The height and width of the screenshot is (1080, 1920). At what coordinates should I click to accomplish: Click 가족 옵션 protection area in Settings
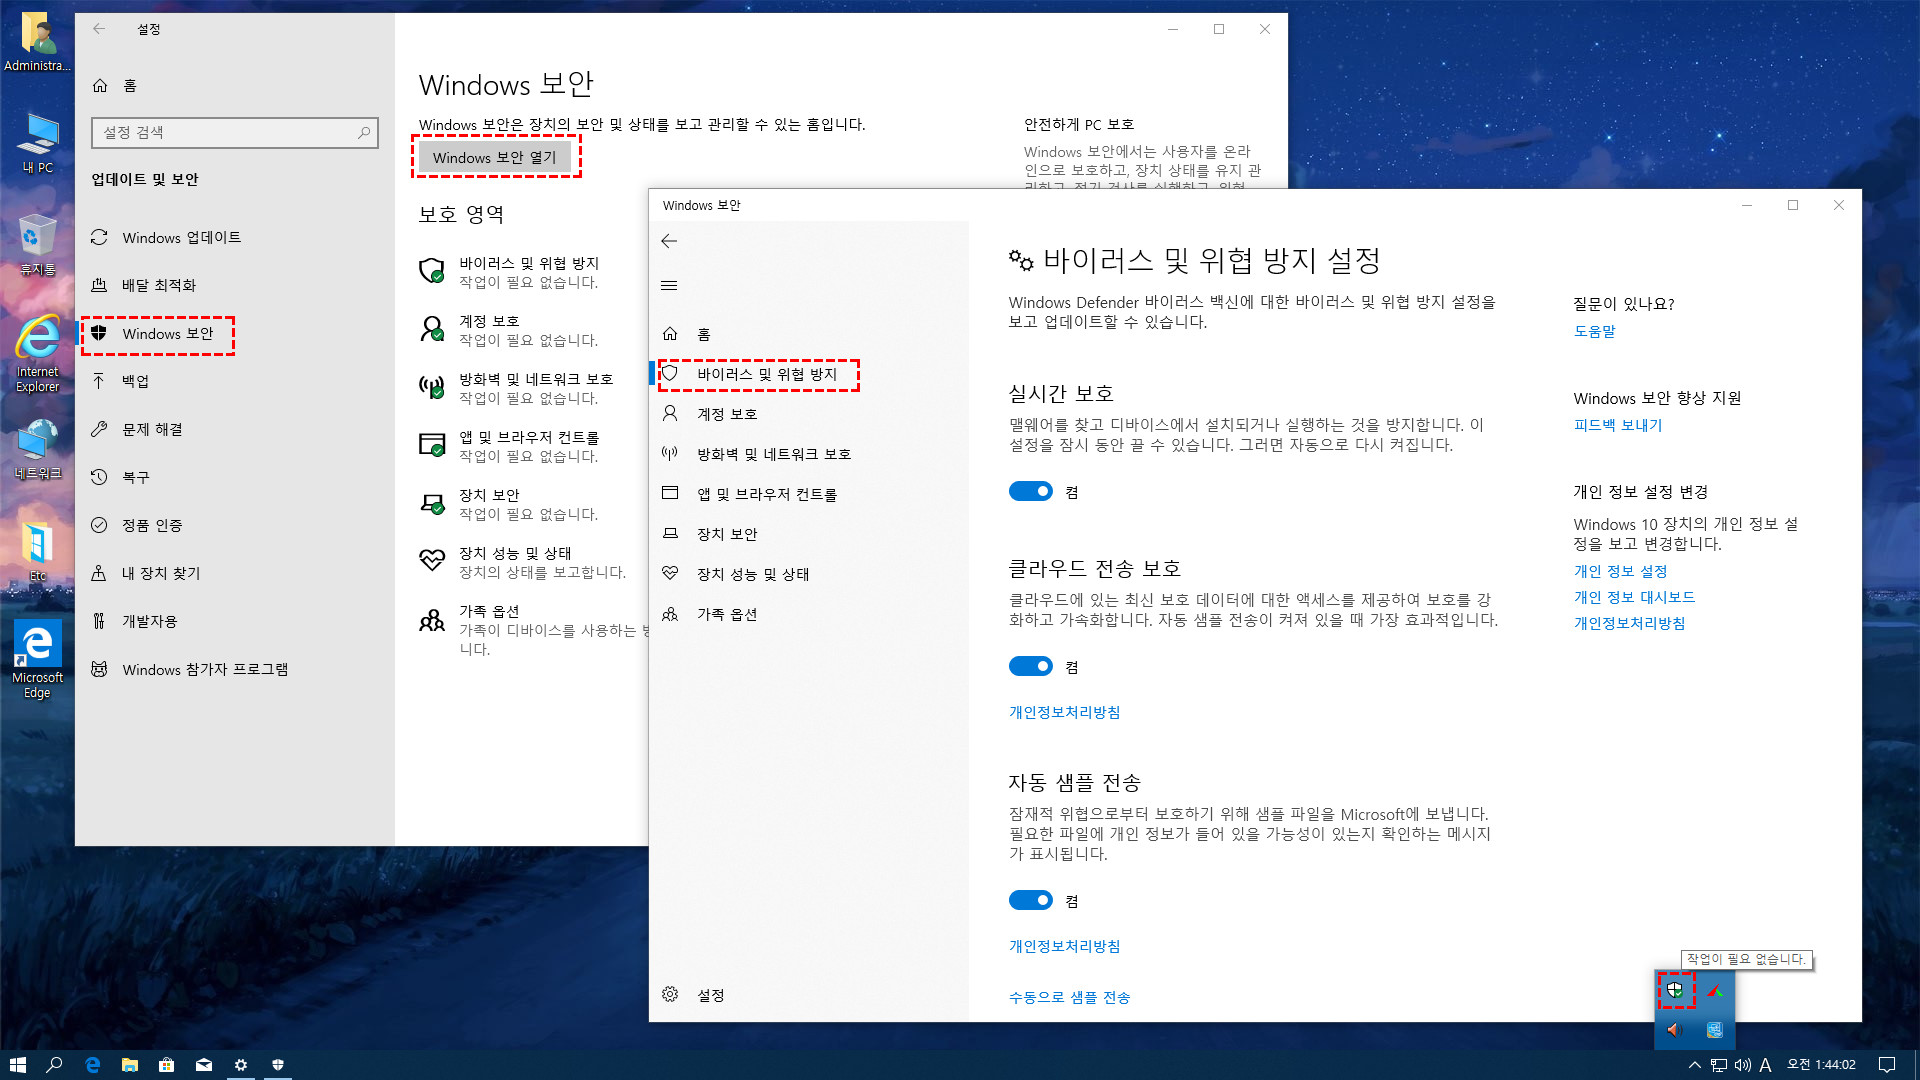click(533, 629)
